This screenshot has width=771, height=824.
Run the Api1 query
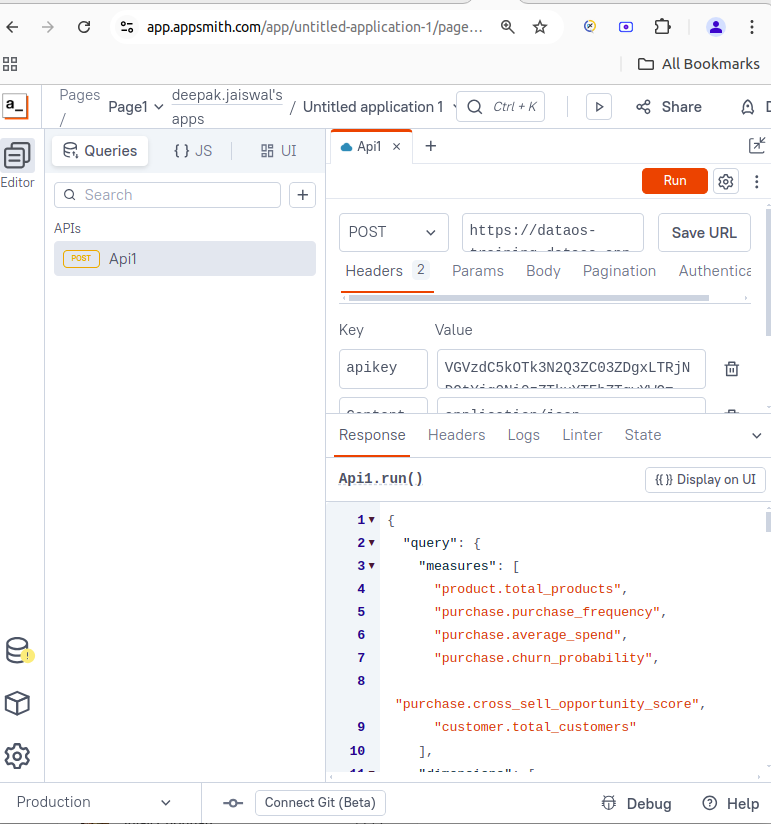coord(675,181)
